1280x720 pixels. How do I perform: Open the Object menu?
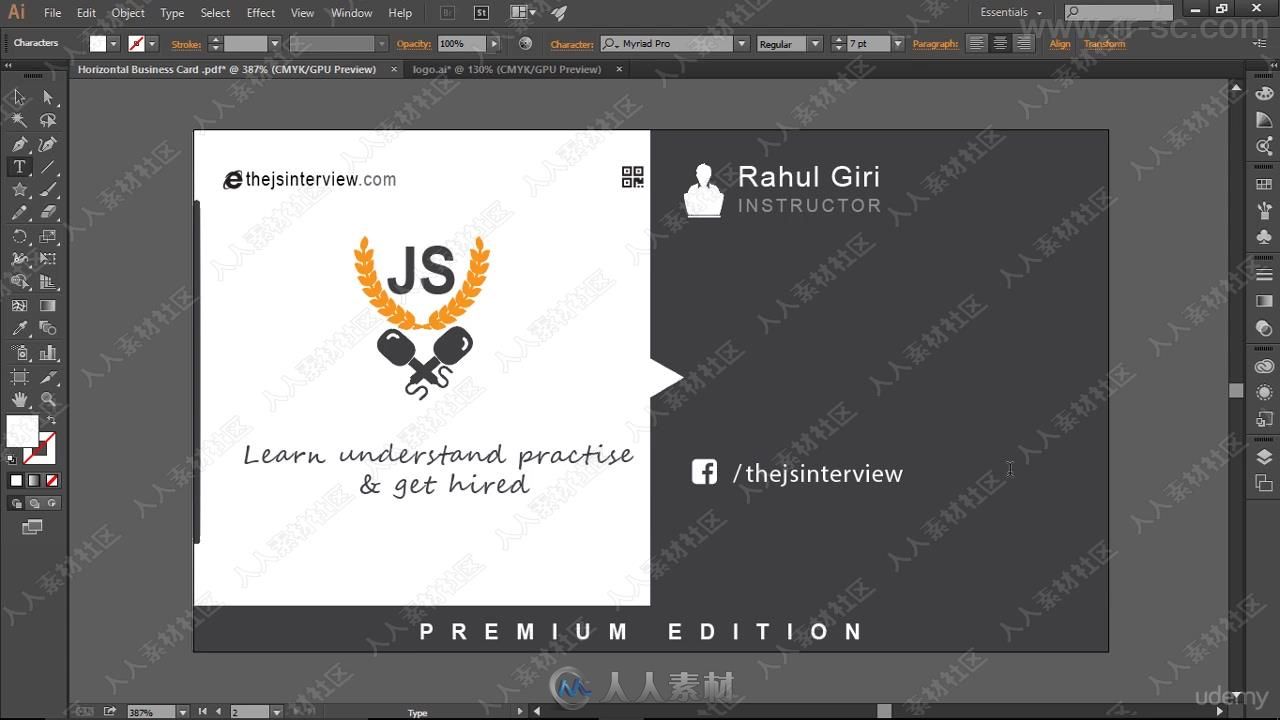coord(128,13)
